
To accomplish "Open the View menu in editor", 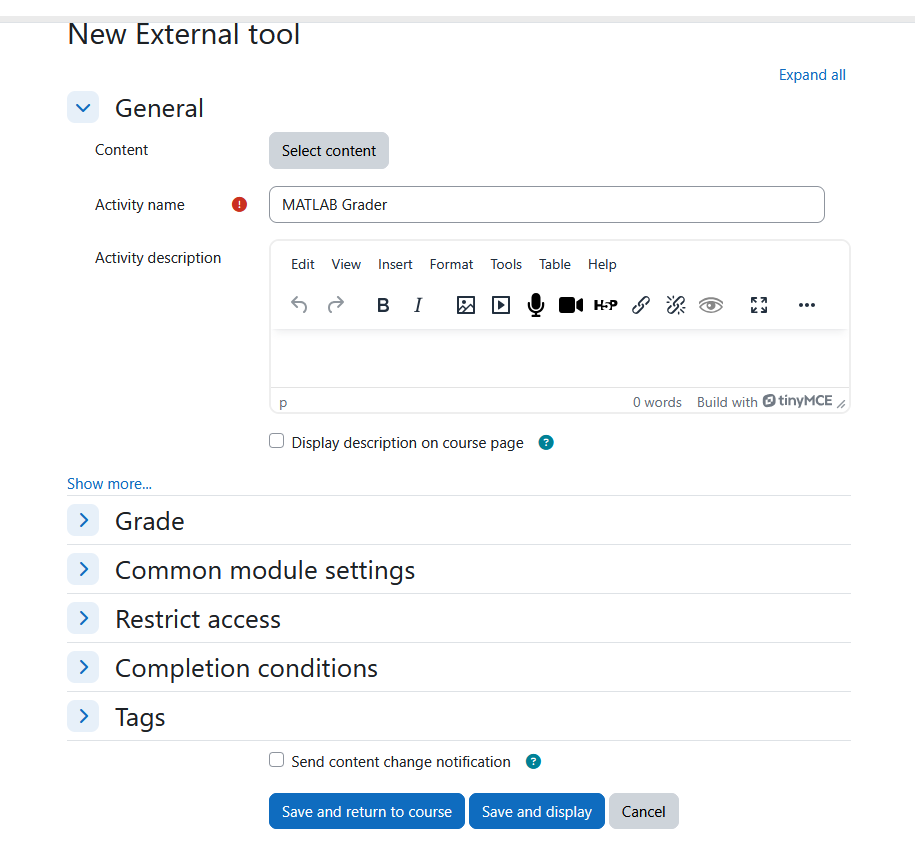I will pyautogui.click(x=346, y=264).
